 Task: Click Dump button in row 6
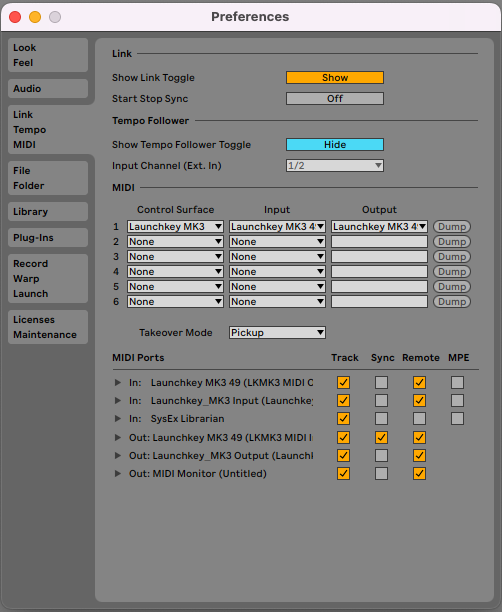click(452, 302)
